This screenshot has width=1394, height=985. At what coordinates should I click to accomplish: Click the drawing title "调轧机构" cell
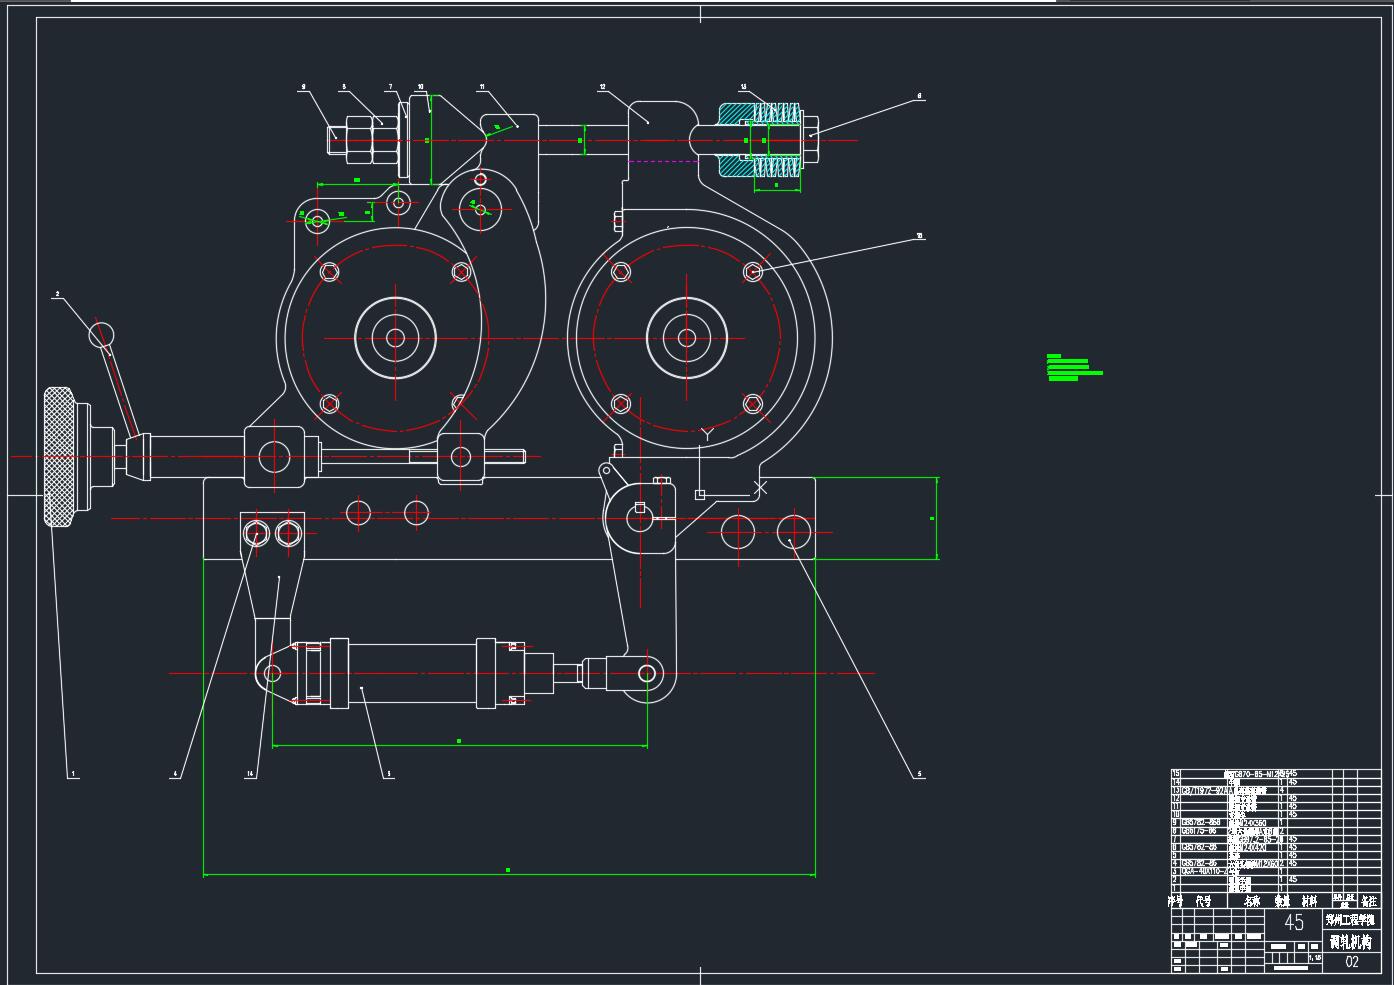pos(1351,942)
